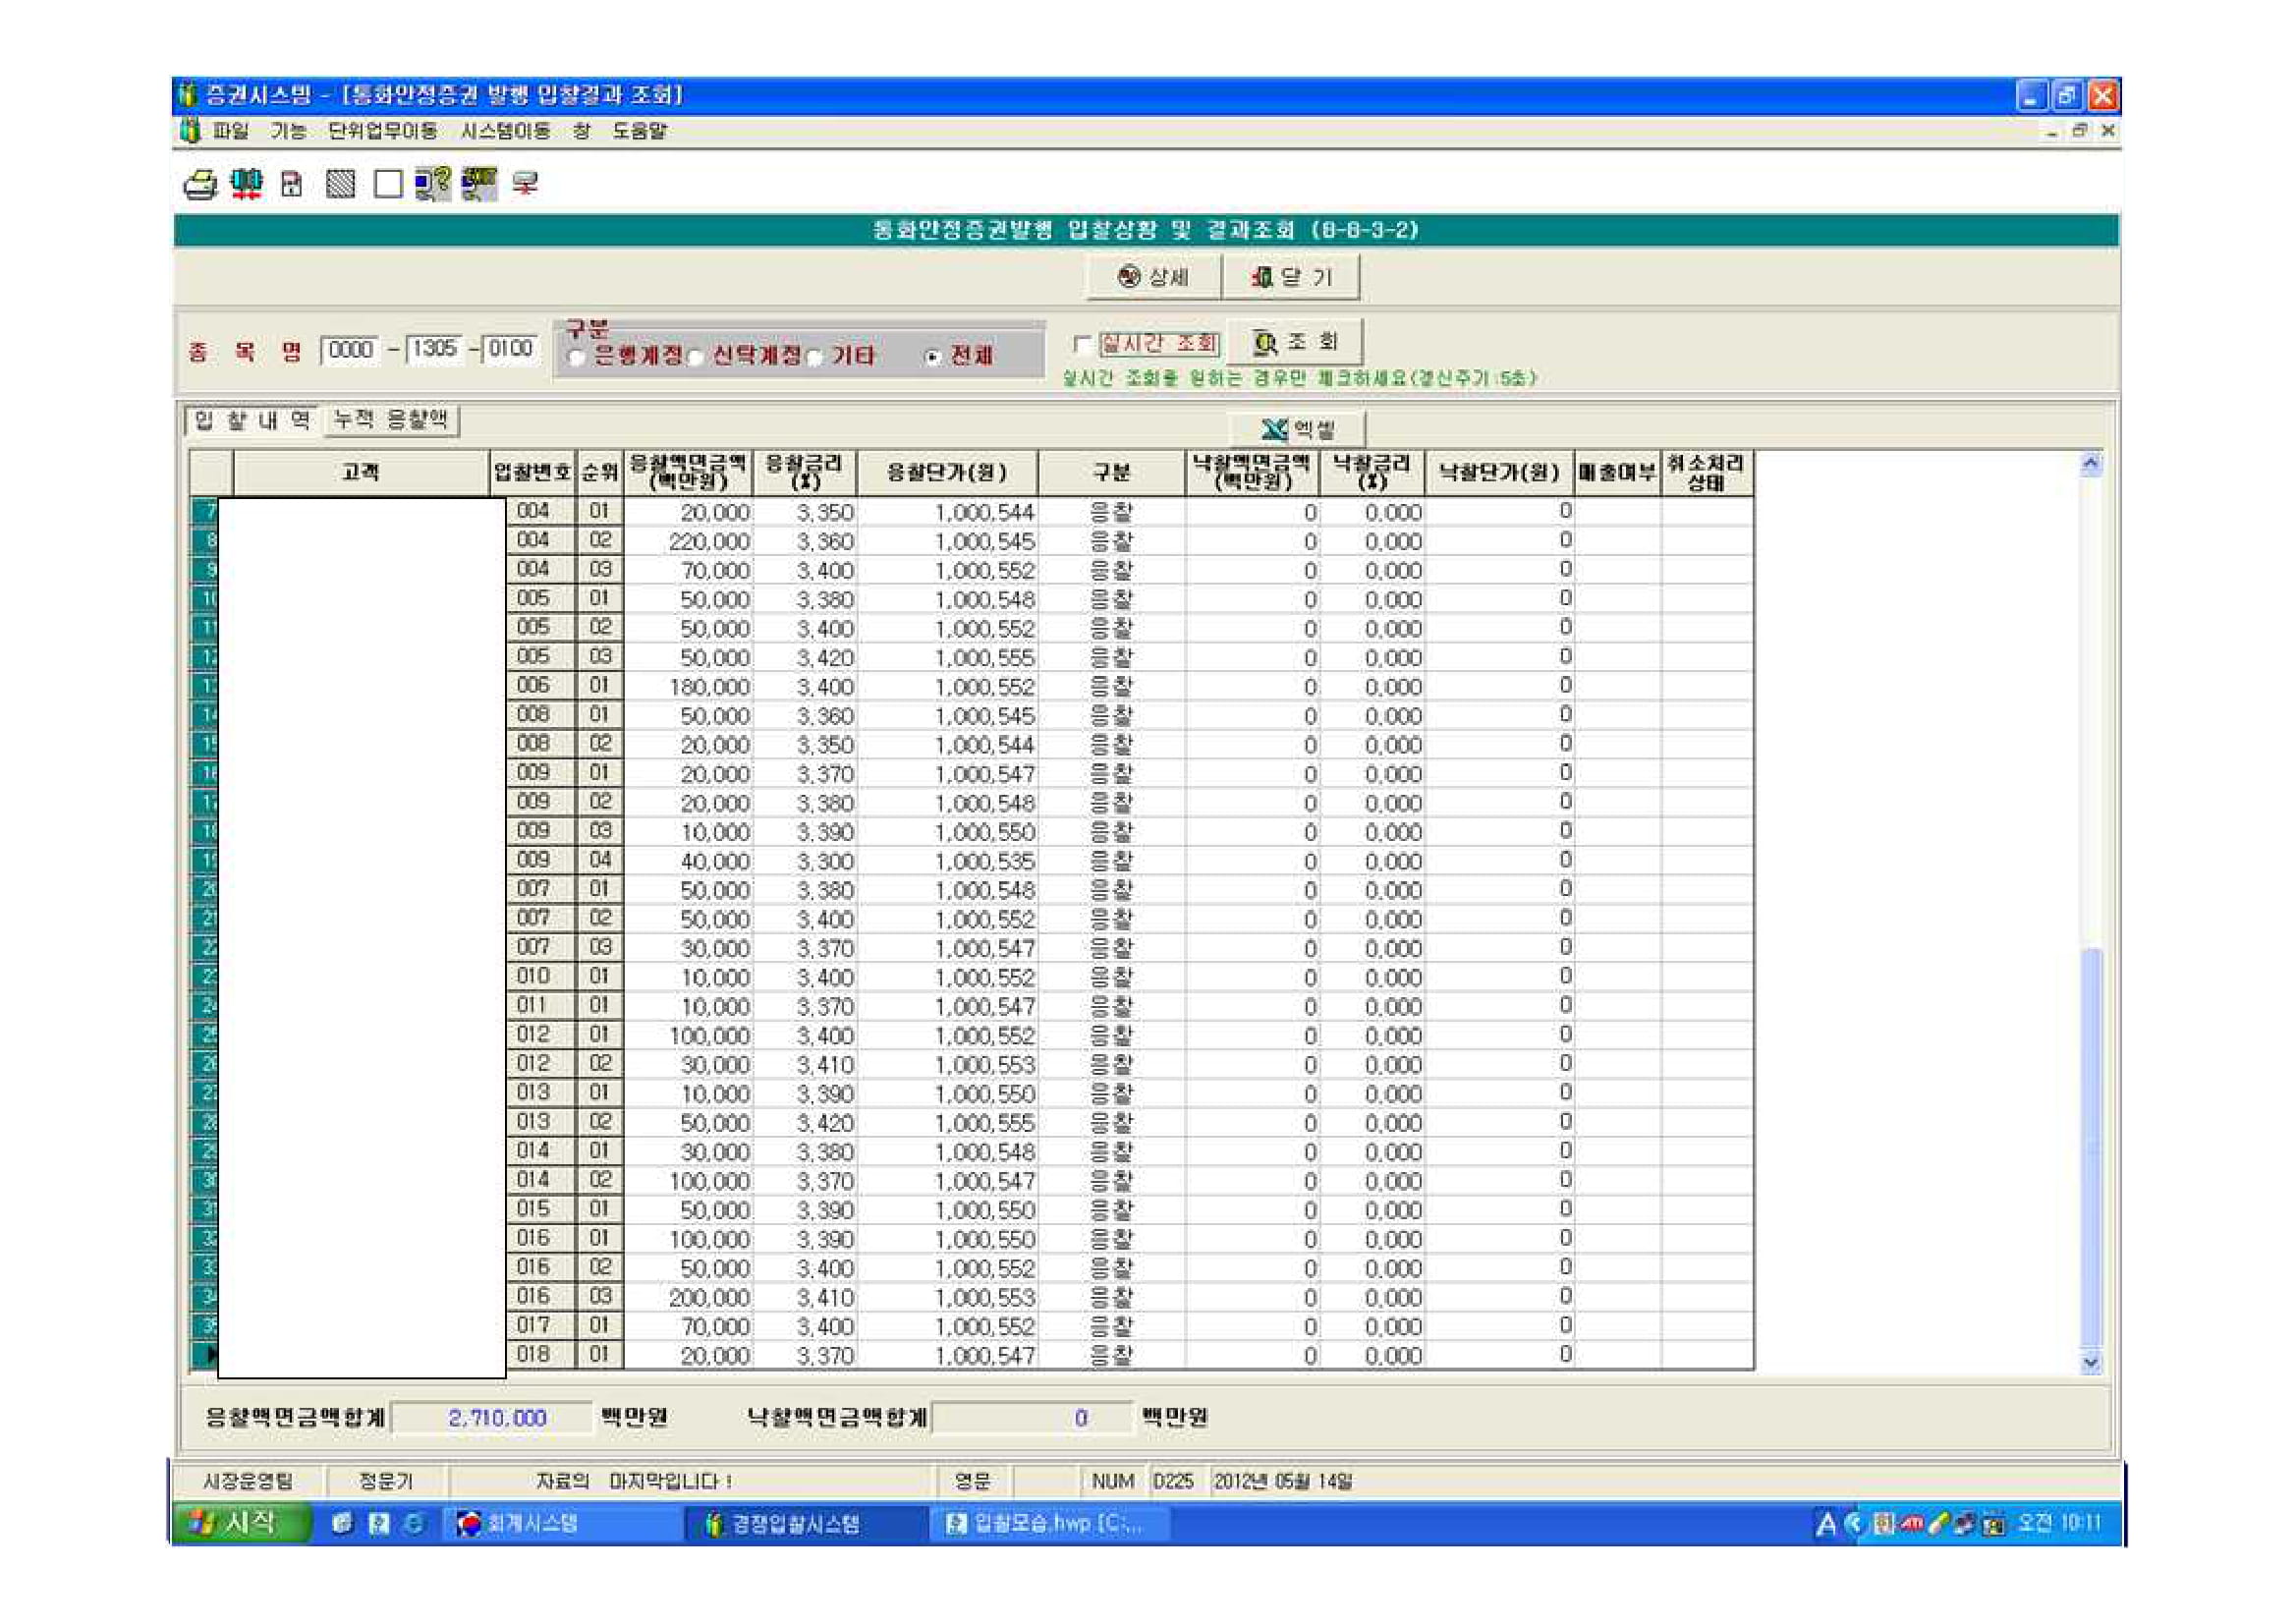The width and height of the screenshot is (2296, 1624).
Task: Click the computer with question mark icon
Action: click(433, 184)
